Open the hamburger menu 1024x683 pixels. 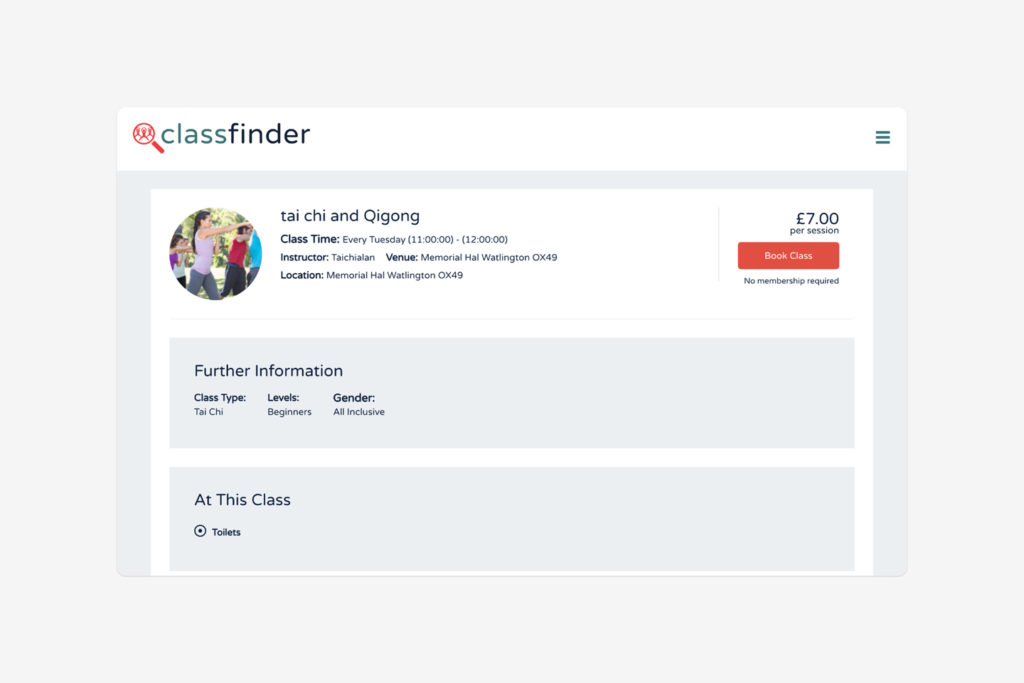point(882,138)
